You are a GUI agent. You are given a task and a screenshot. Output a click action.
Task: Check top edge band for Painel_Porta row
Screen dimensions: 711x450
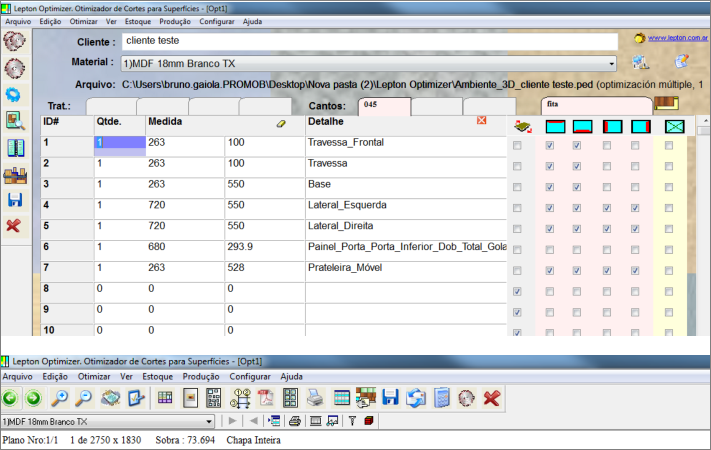pyautogui.click(x=550, y=250)
